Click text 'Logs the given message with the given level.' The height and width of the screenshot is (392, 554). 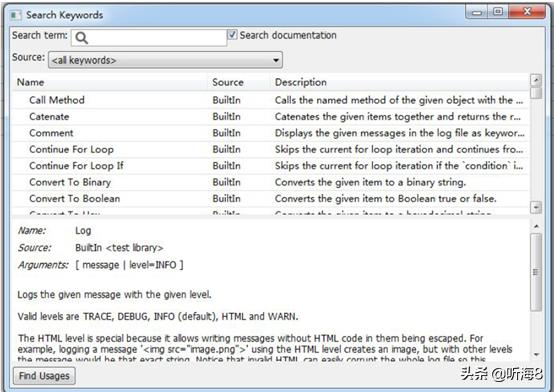tap(114, 294)
